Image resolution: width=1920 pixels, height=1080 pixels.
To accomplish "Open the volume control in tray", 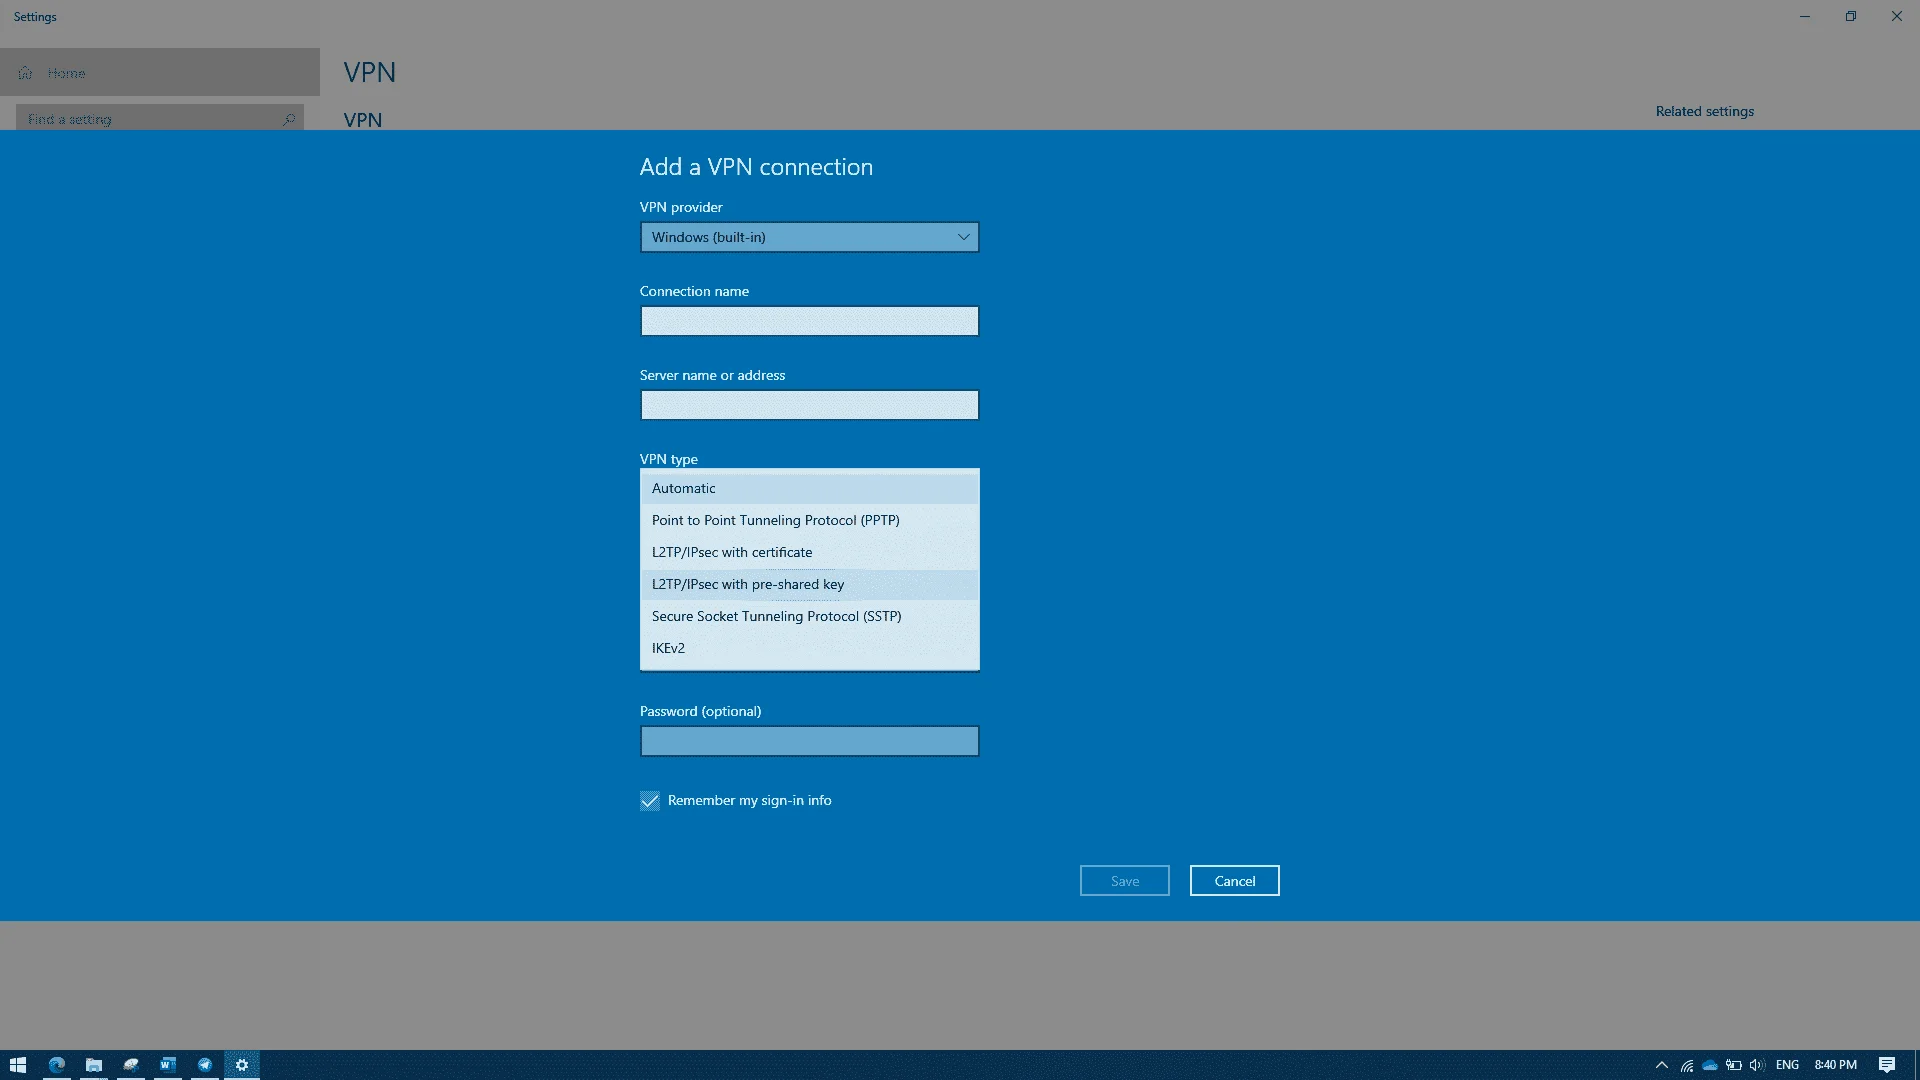I will (1757, 1065).
